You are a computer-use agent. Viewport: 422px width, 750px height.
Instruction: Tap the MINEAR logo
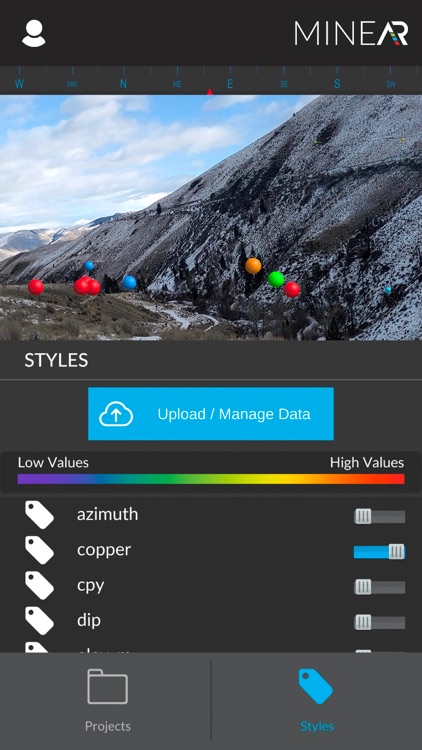[x=351, y=33]
